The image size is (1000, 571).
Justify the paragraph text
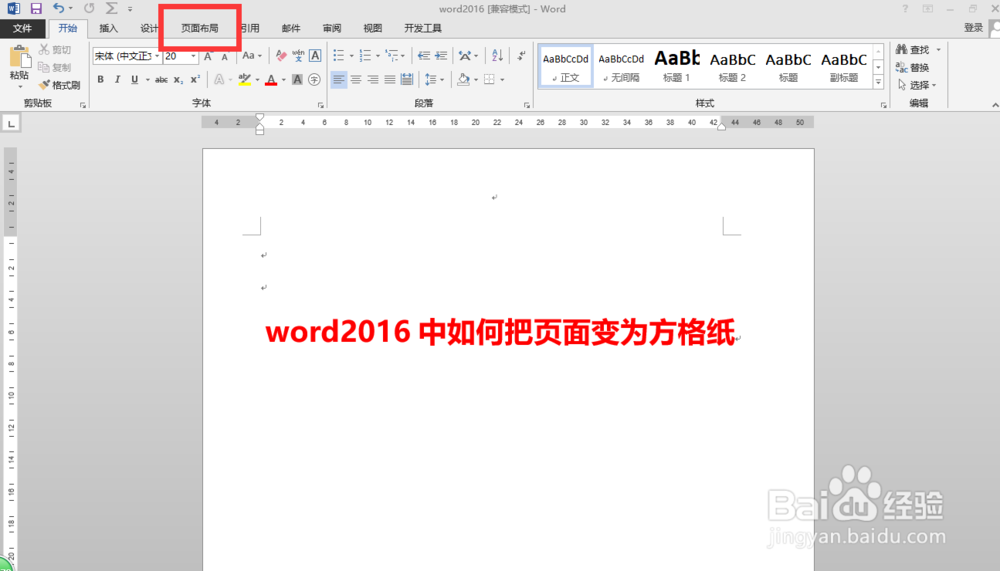coord(390,80)
